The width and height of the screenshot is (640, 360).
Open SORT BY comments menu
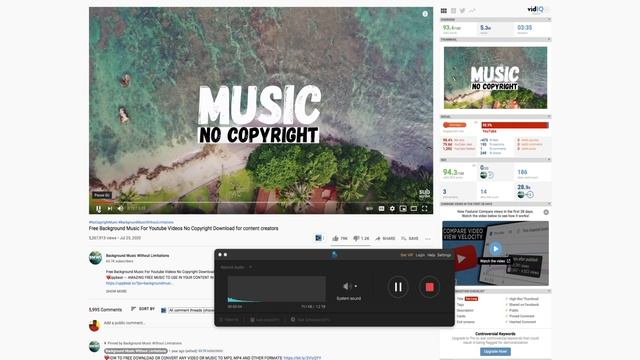click(143, 309)
